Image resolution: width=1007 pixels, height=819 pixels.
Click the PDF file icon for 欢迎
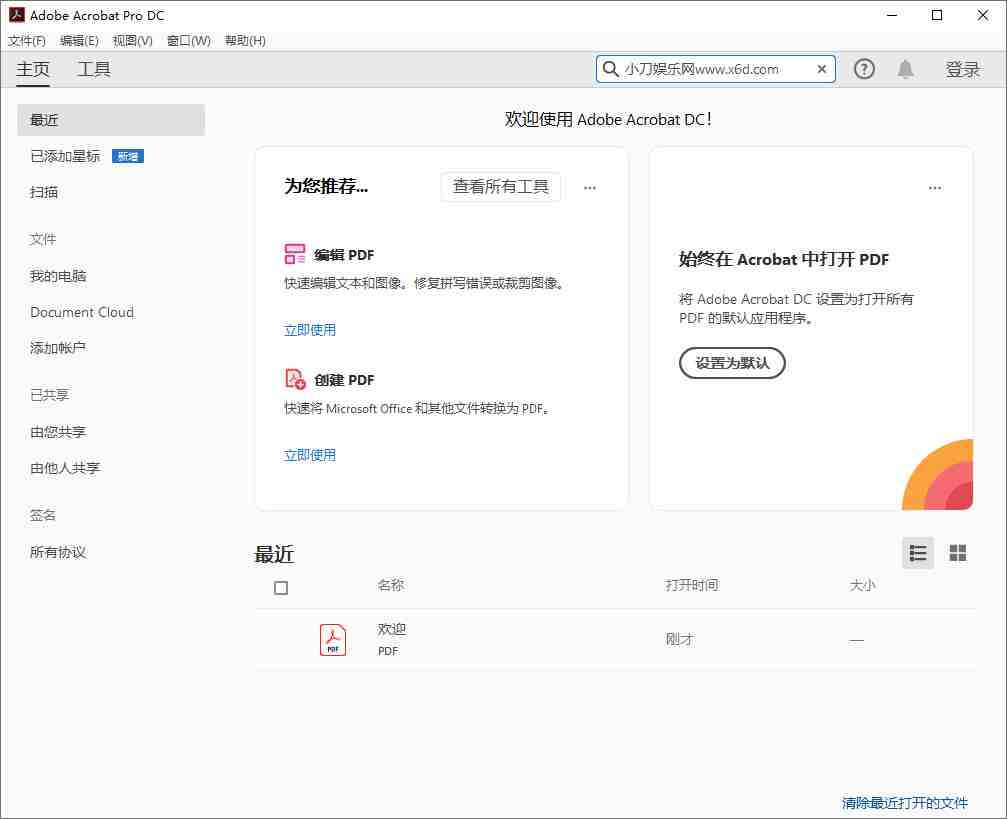click(x=333, y=640)
